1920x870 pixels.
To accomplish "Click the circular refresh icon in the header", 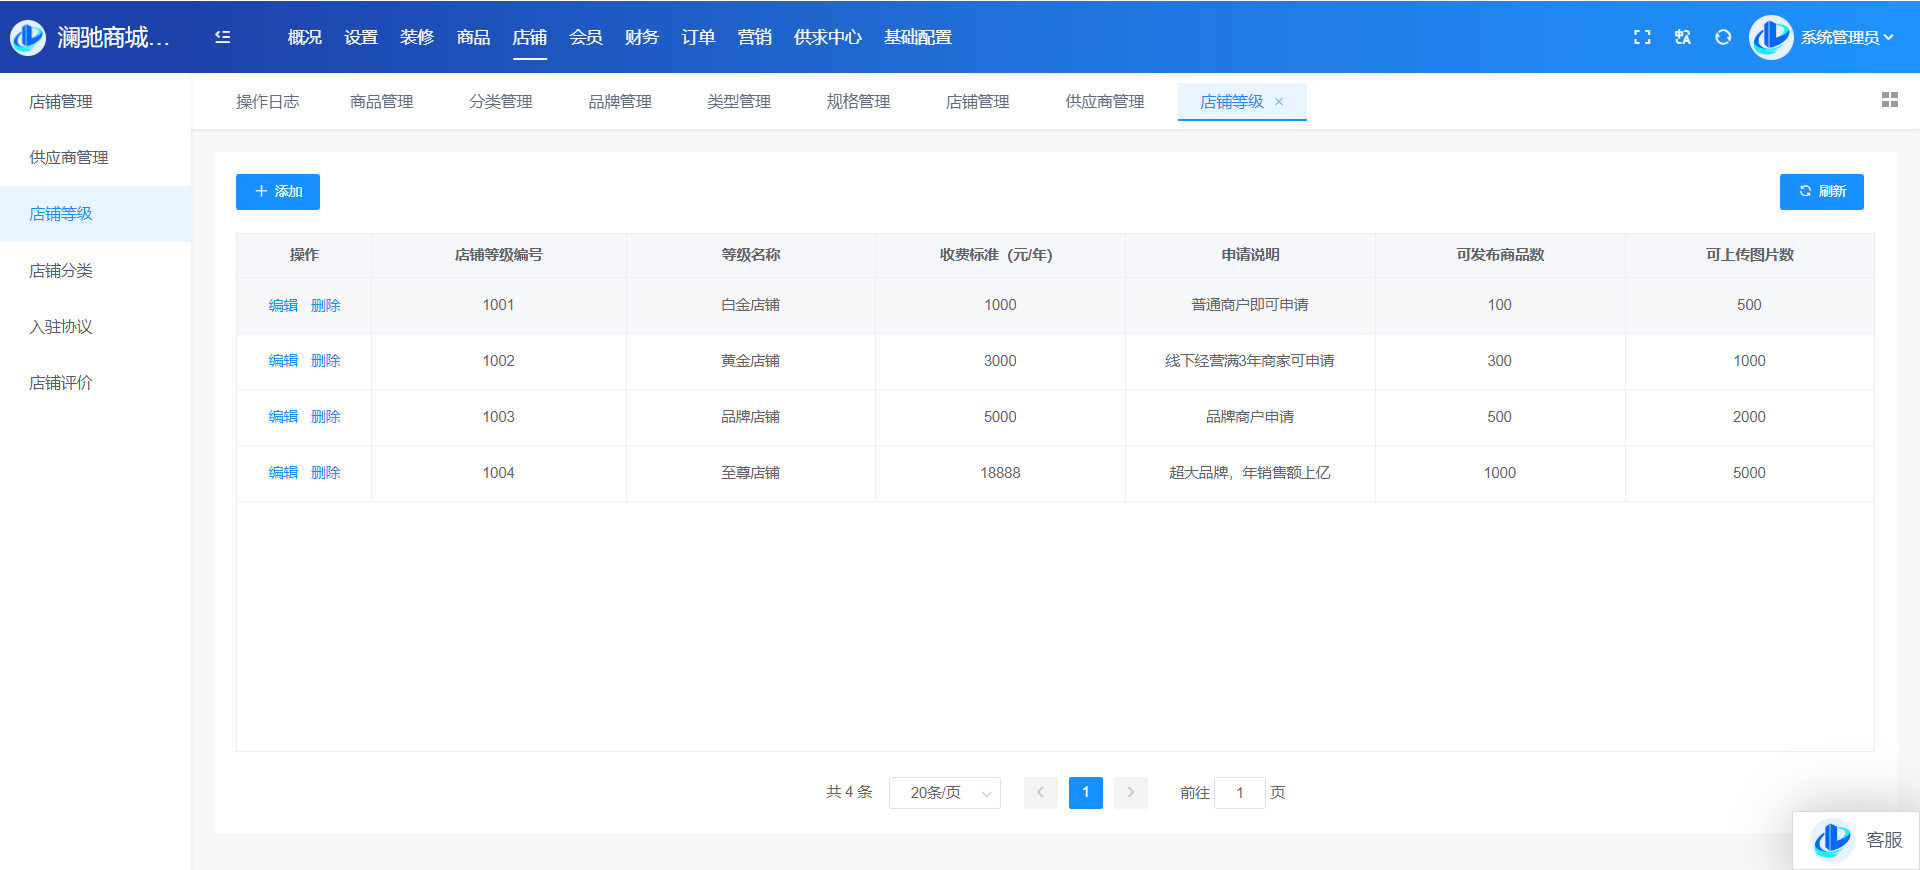I will click(x=1723, y=37).
